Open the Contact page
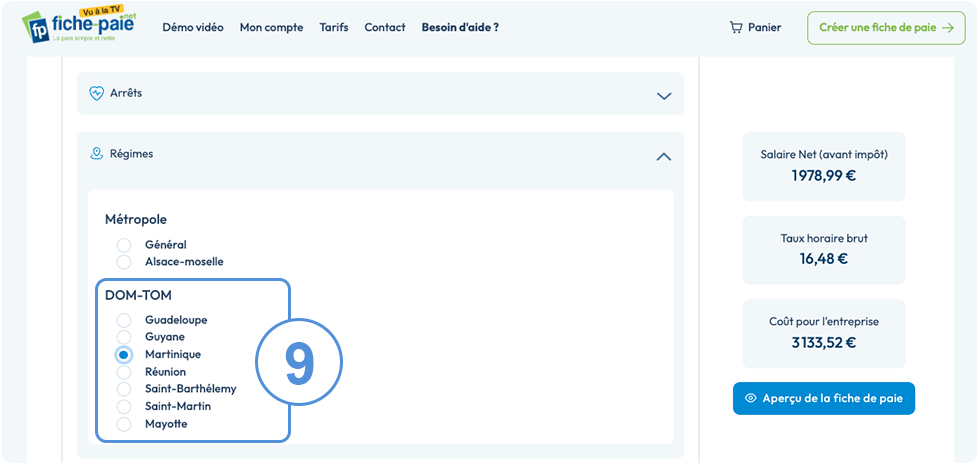Image resolution: width=980 pixels, height=466 pixels. pos(385,27)
